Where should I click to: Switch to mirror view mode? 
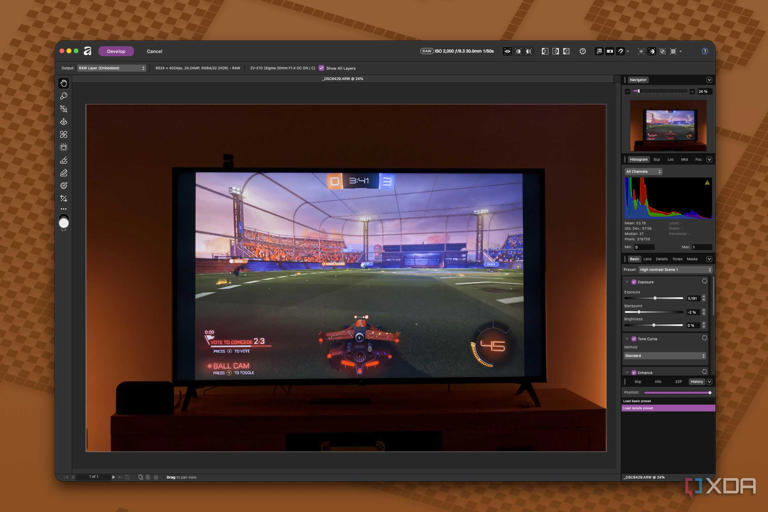(x=528, y=51)
